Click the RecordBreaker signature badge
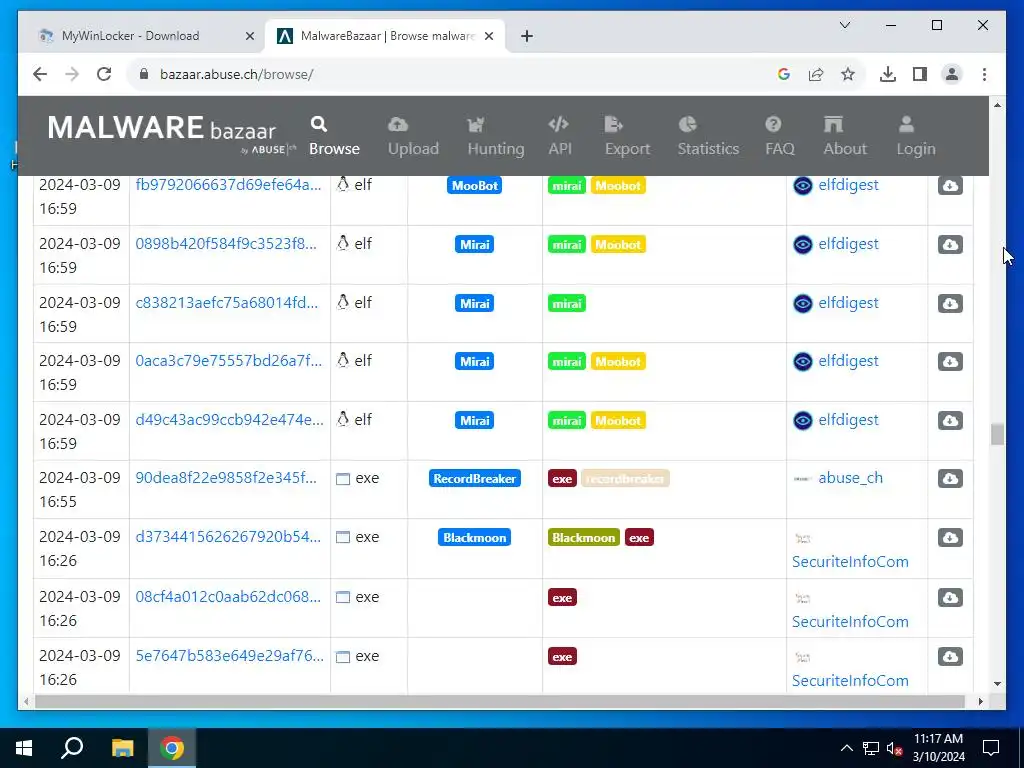1024x768 pixels. point(475,479)
